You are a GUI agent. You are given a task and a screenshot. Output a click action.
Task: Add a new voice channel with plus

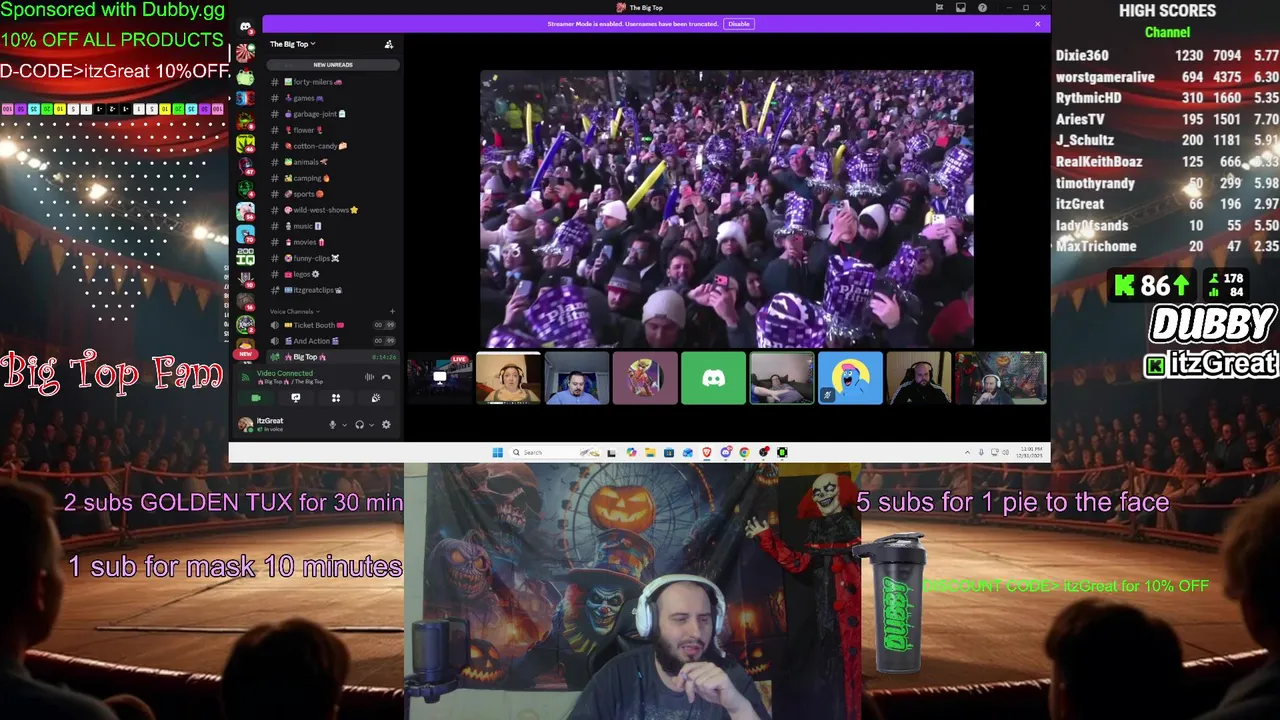pos(391,312)
